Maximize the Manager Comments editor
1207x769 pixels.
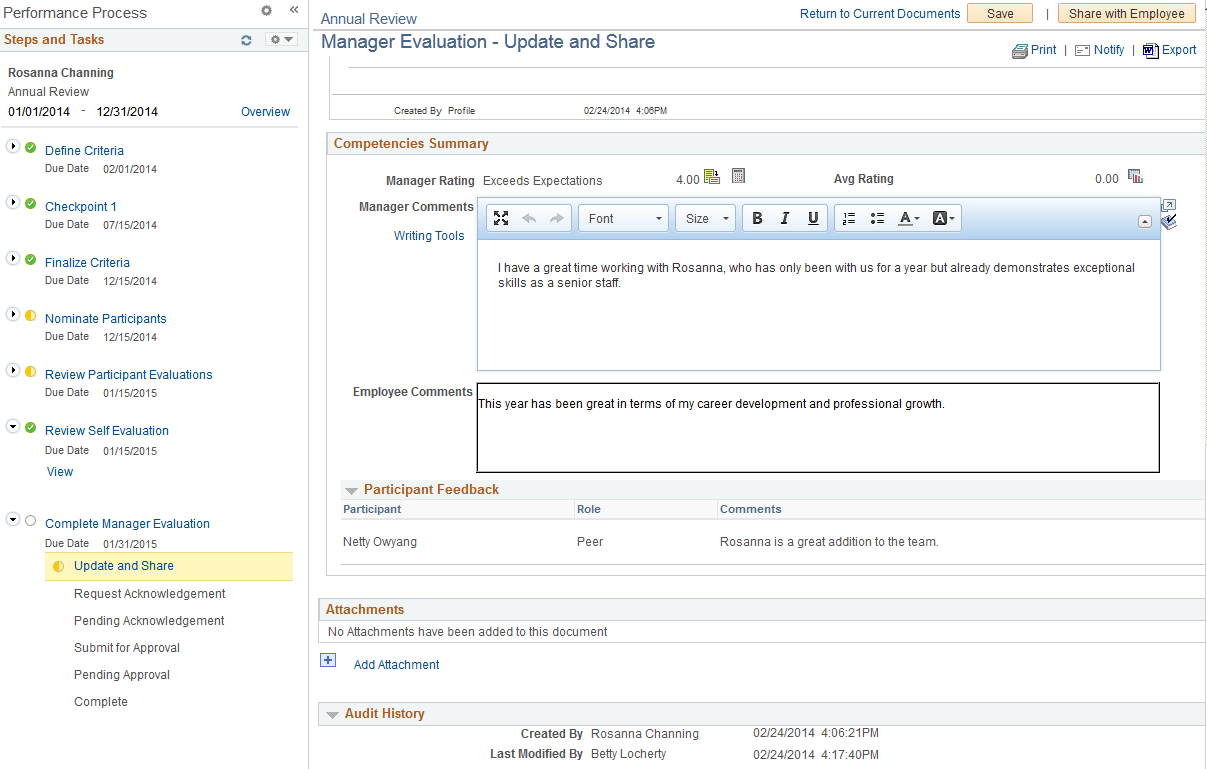coord(502,218)
